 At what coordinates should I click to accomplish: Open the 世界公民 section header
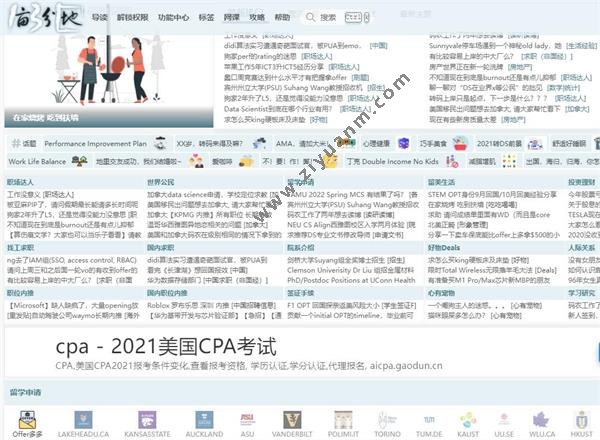[160, 182]
